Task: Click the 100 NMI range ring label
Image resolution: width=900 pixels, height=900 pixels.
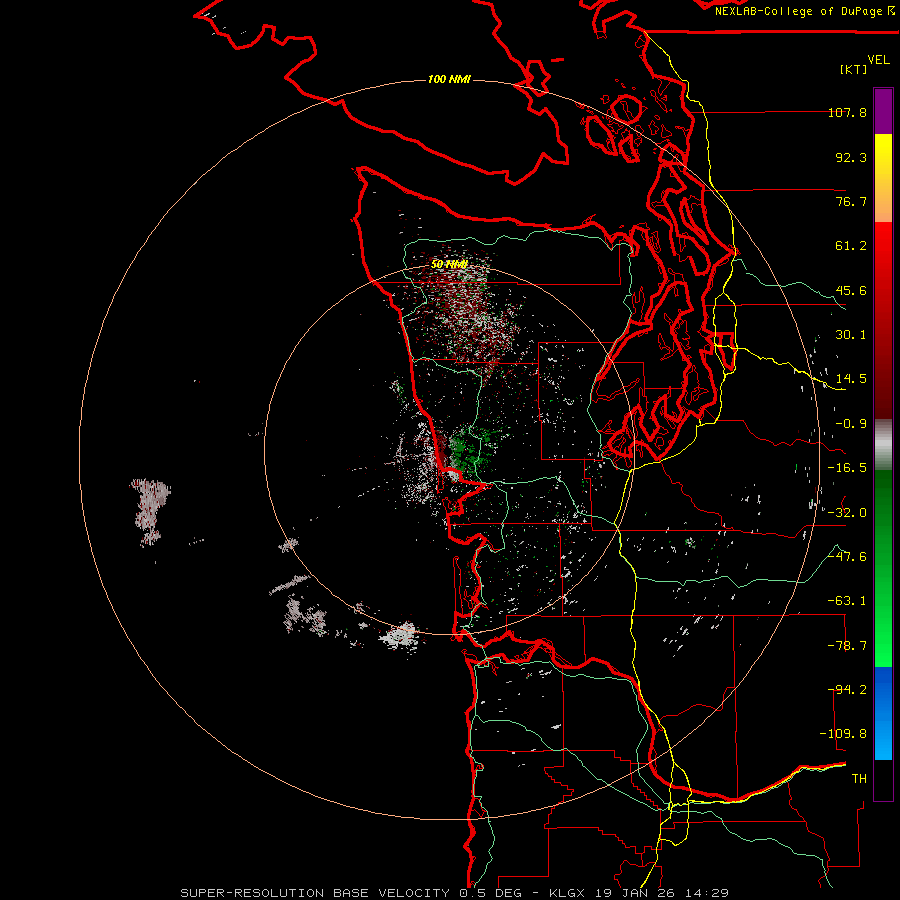Action: coord(449,79)
